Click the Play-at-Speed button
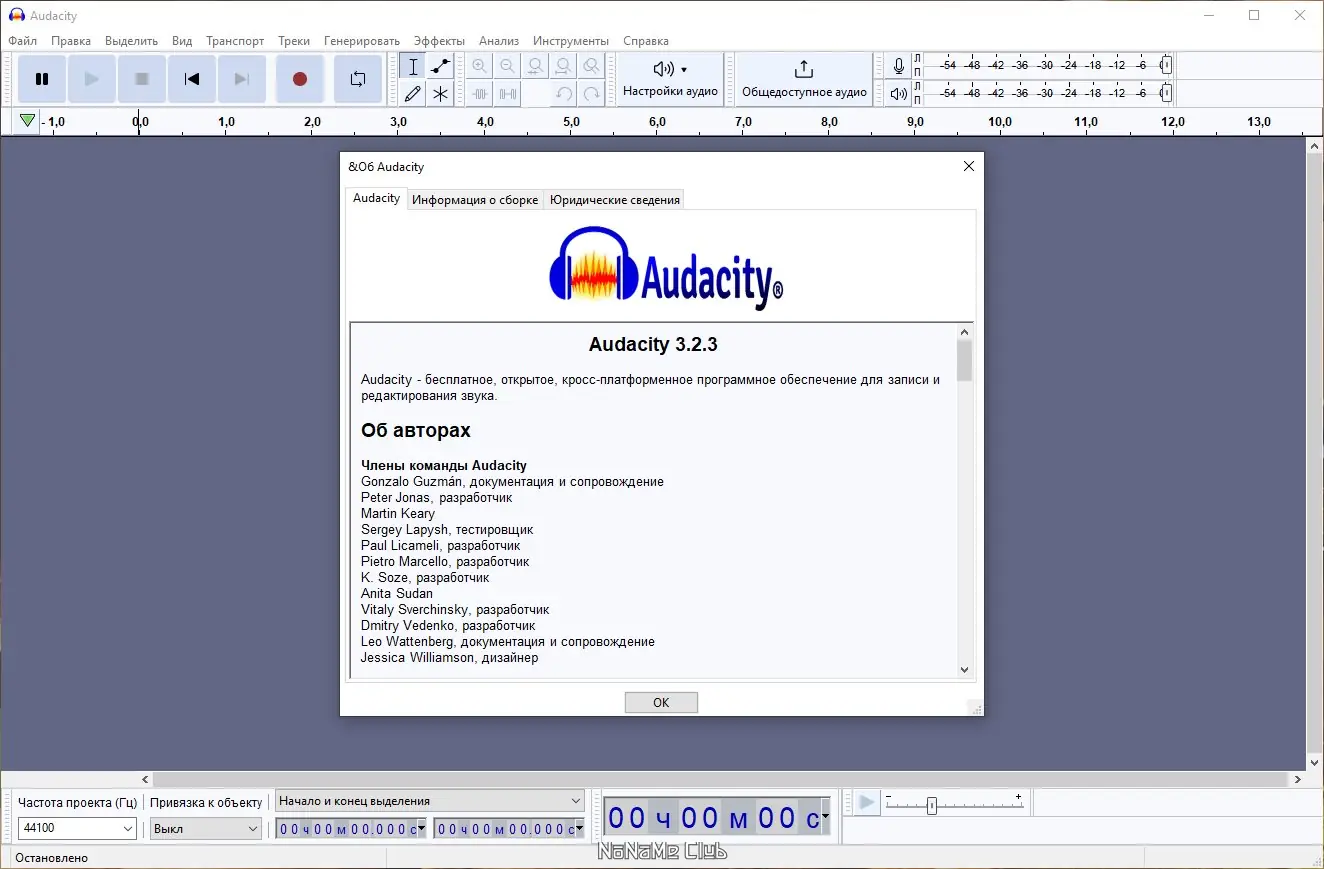The height and width of the screenshot is (869, 1324). [x=866, y=803]
